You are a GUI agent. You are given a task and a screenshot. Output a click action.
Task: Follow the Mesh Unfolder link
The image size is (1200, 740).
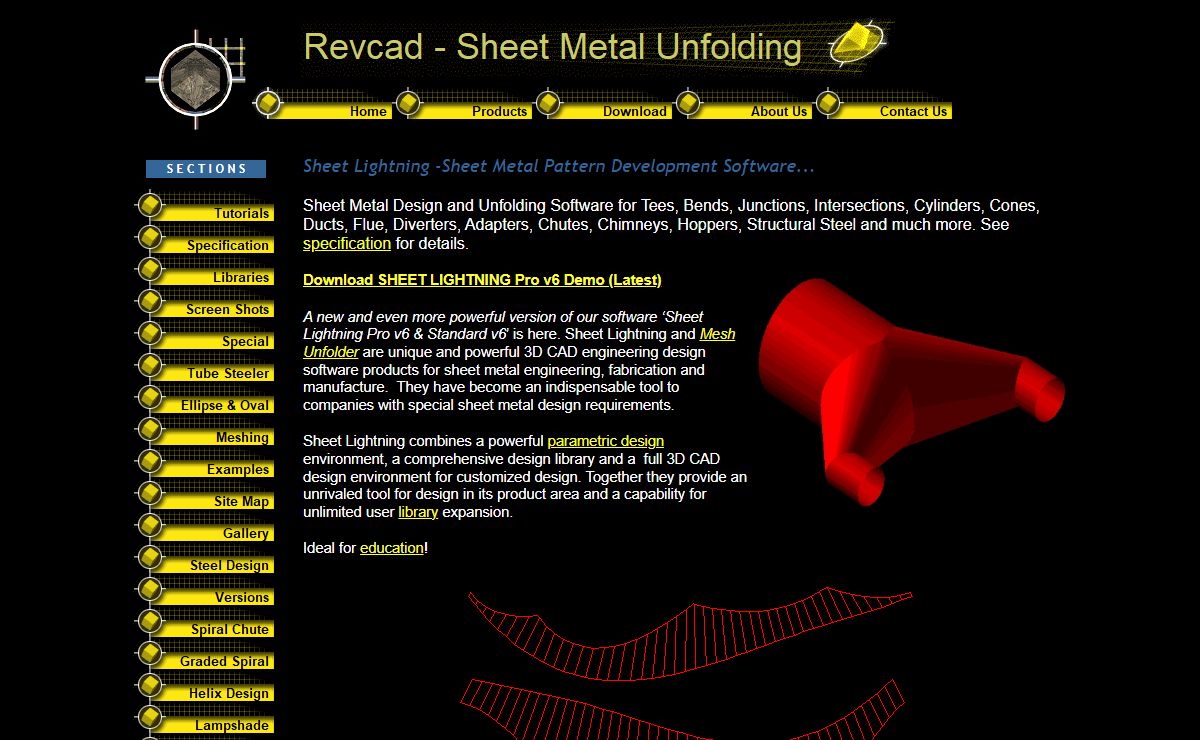pyautogui.click(x=519, y=343)
